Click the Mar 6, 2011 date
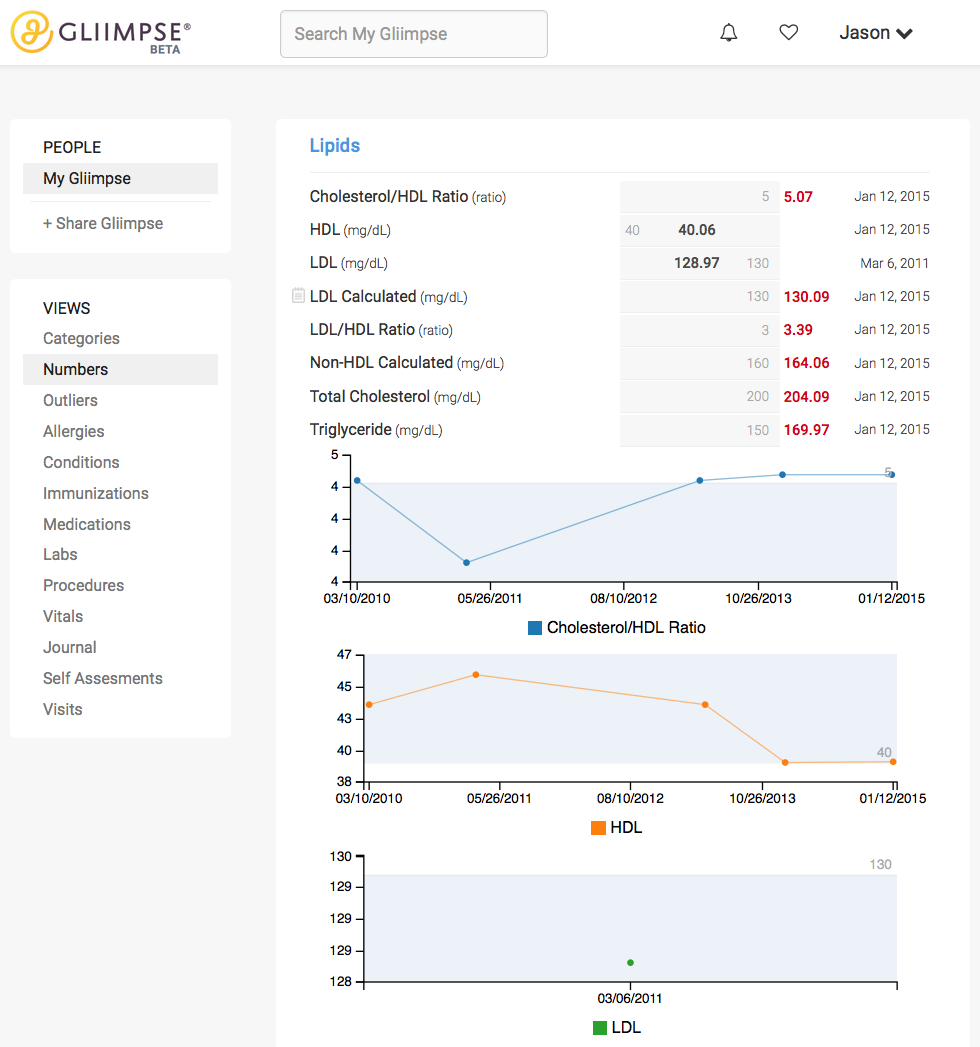980x1047 pixels. coord(895,263)
